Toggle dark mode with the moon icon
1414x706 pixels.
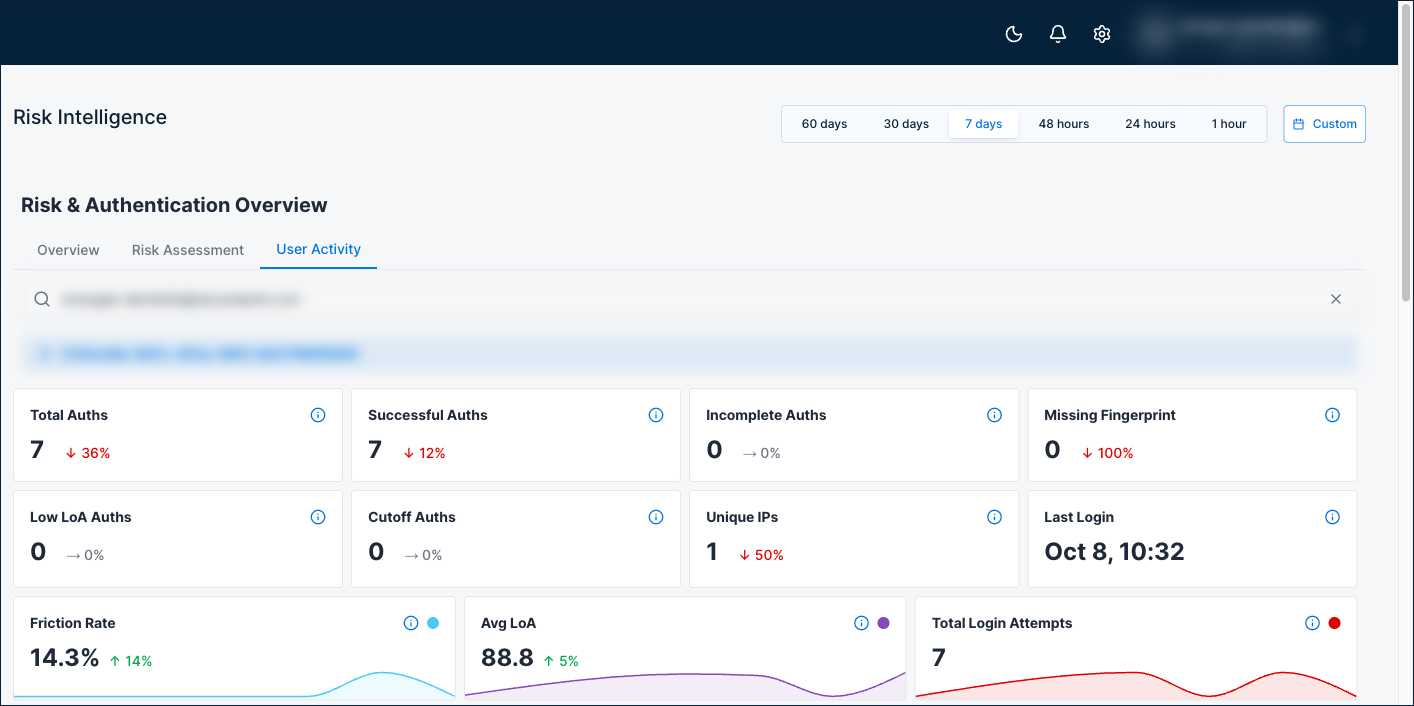(x=1014, y=34)
